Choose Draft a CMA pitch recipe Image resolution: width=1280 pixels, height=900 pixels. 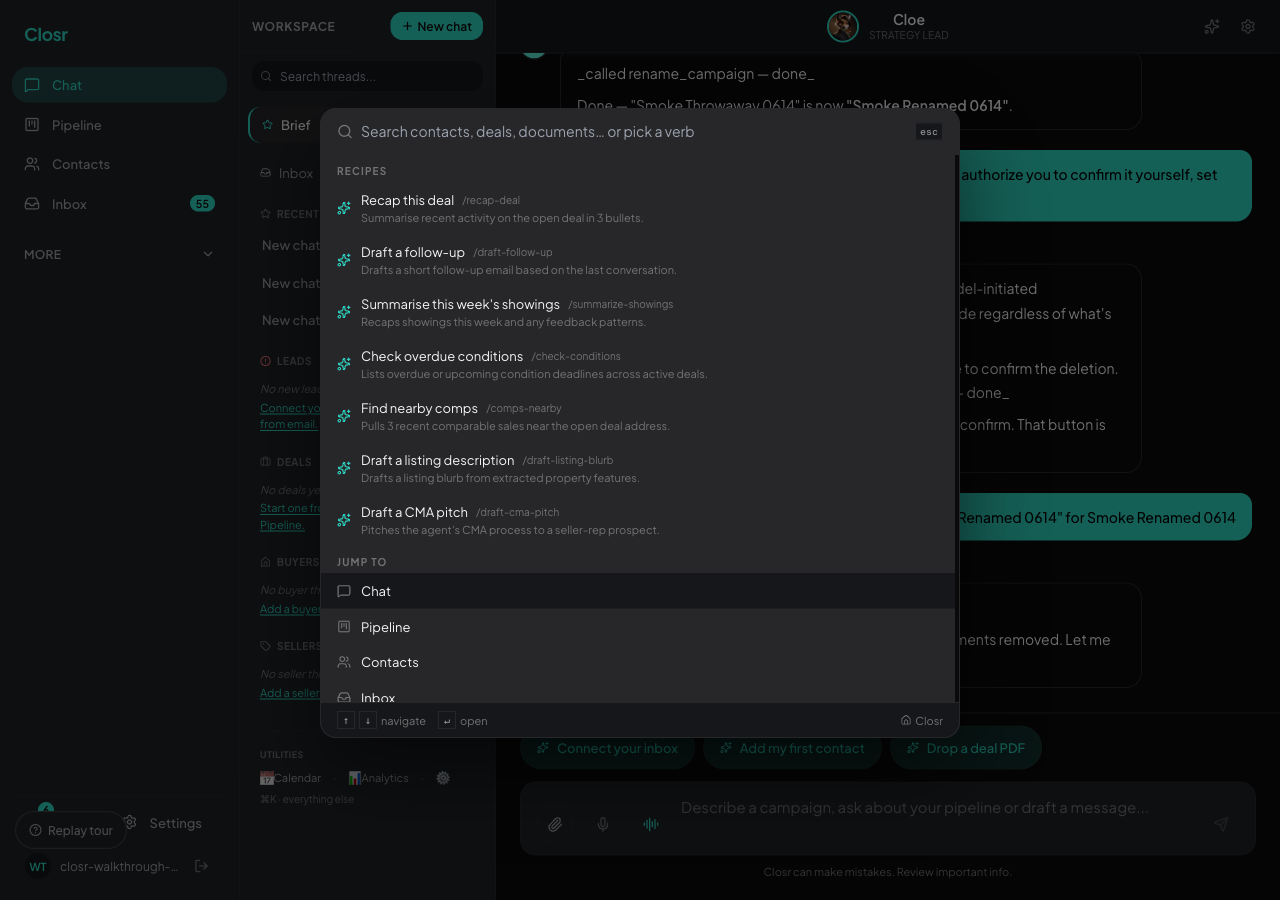pos(637,520)
